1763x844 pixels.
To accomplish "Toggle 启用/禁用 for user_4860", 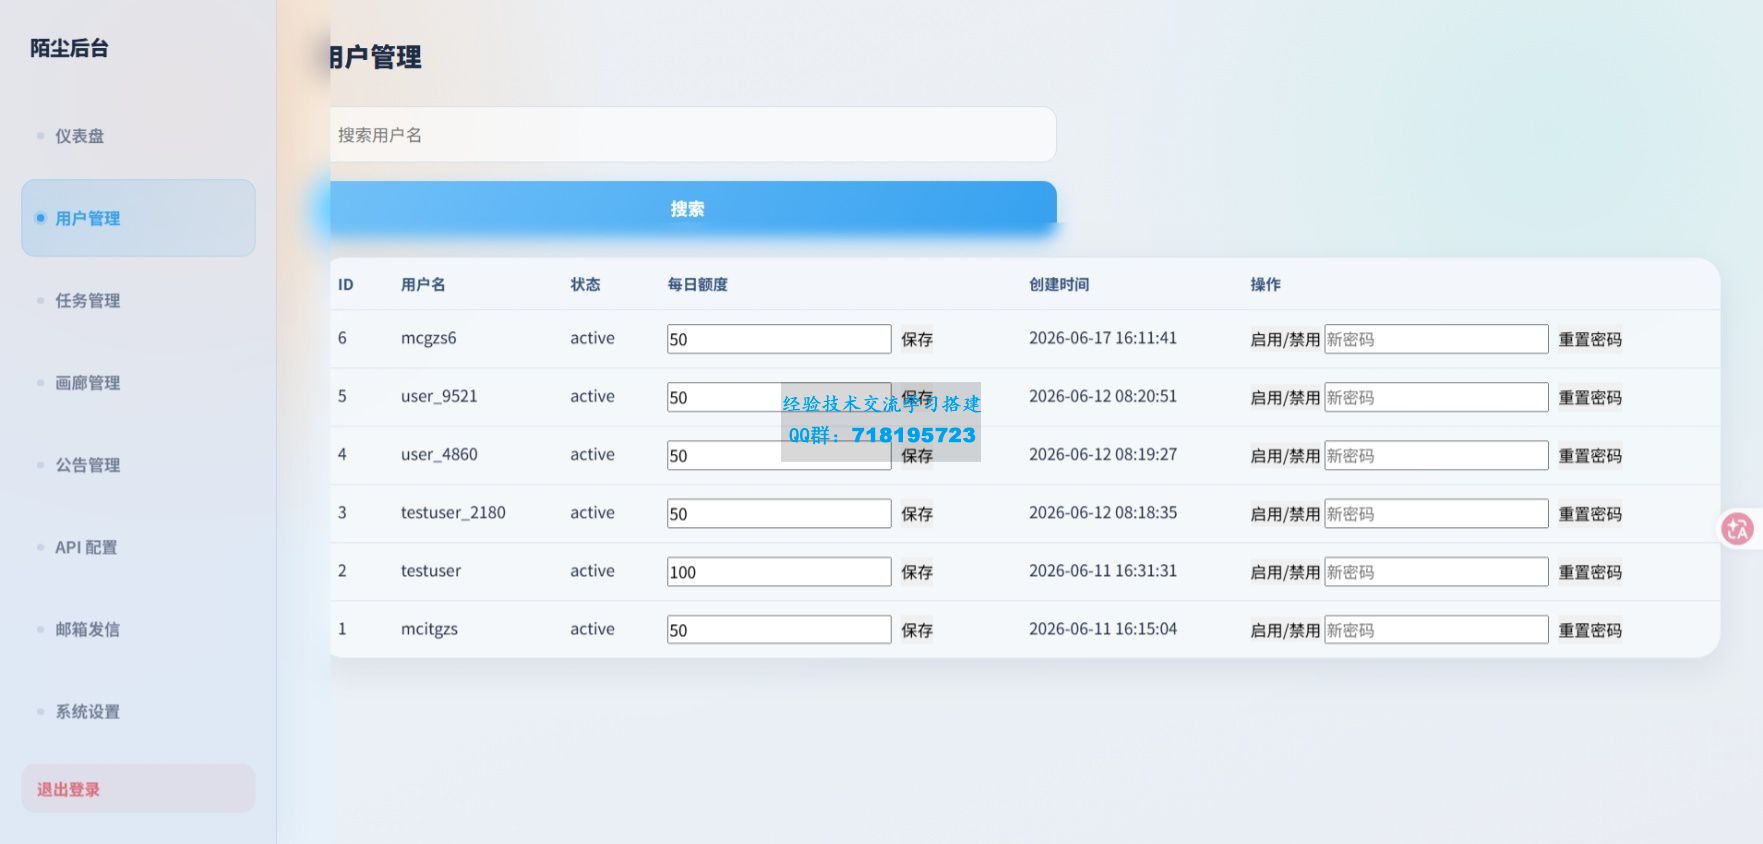I will (1285, 456).
